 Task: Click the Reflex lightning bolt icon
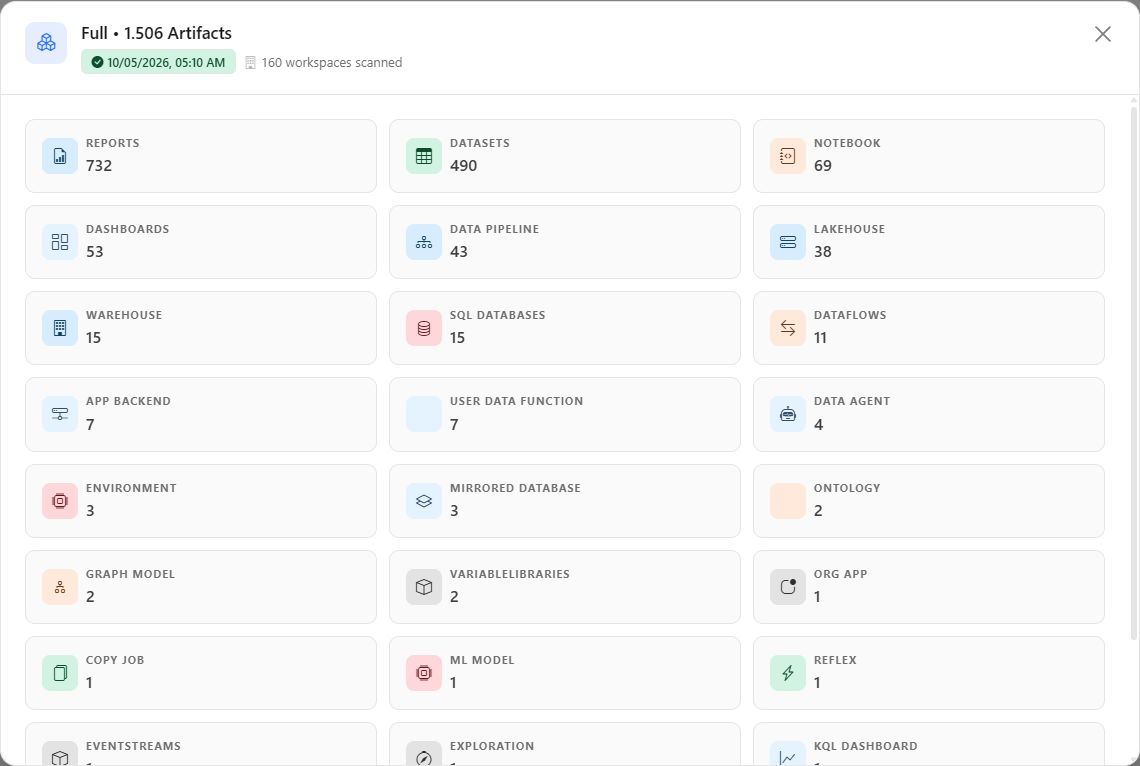pos(788,673)
